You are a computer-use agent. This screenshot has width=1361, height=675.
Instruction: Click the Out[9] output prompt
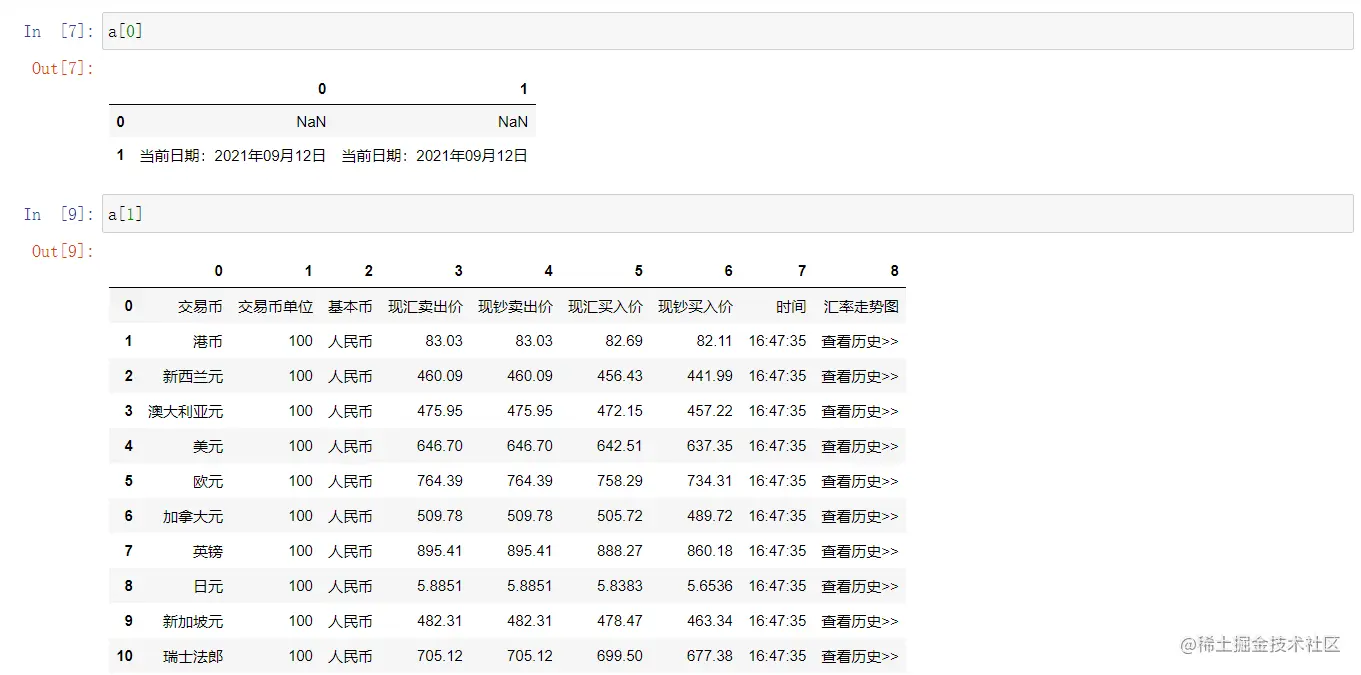(63, 251)
